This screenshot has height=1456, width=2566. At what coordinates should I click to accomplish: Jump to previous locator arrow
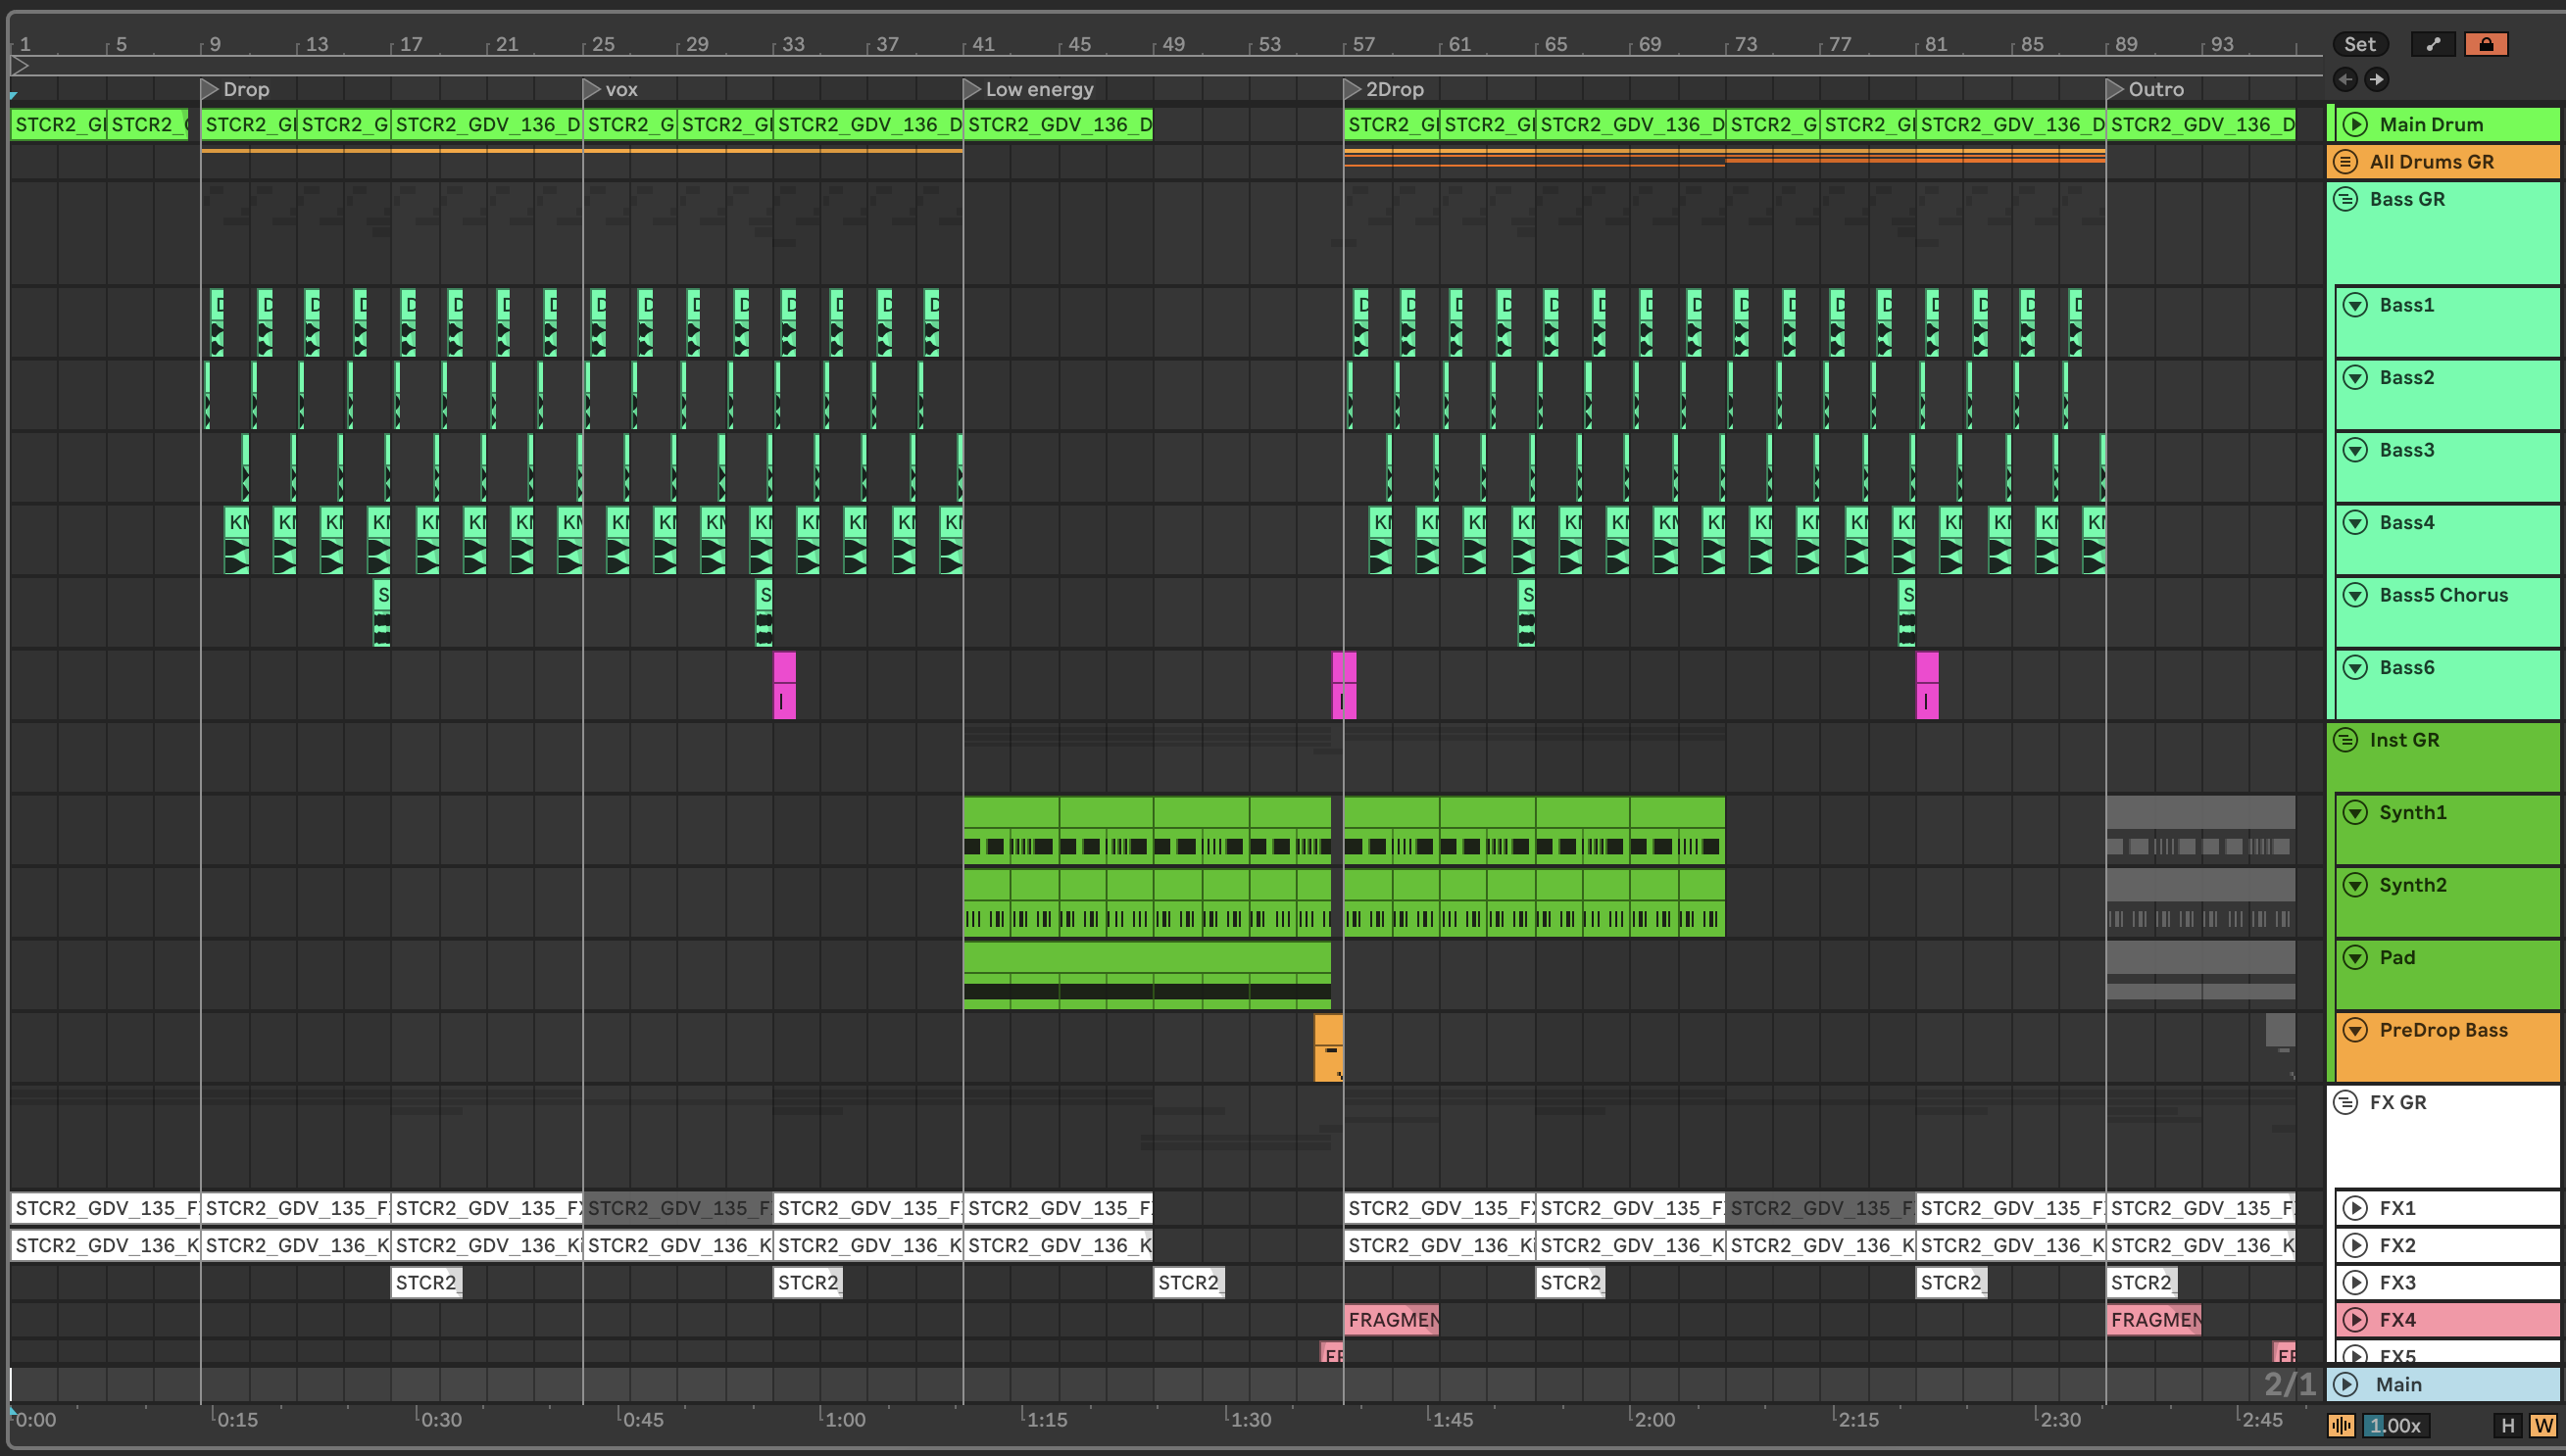[2345, 79]
